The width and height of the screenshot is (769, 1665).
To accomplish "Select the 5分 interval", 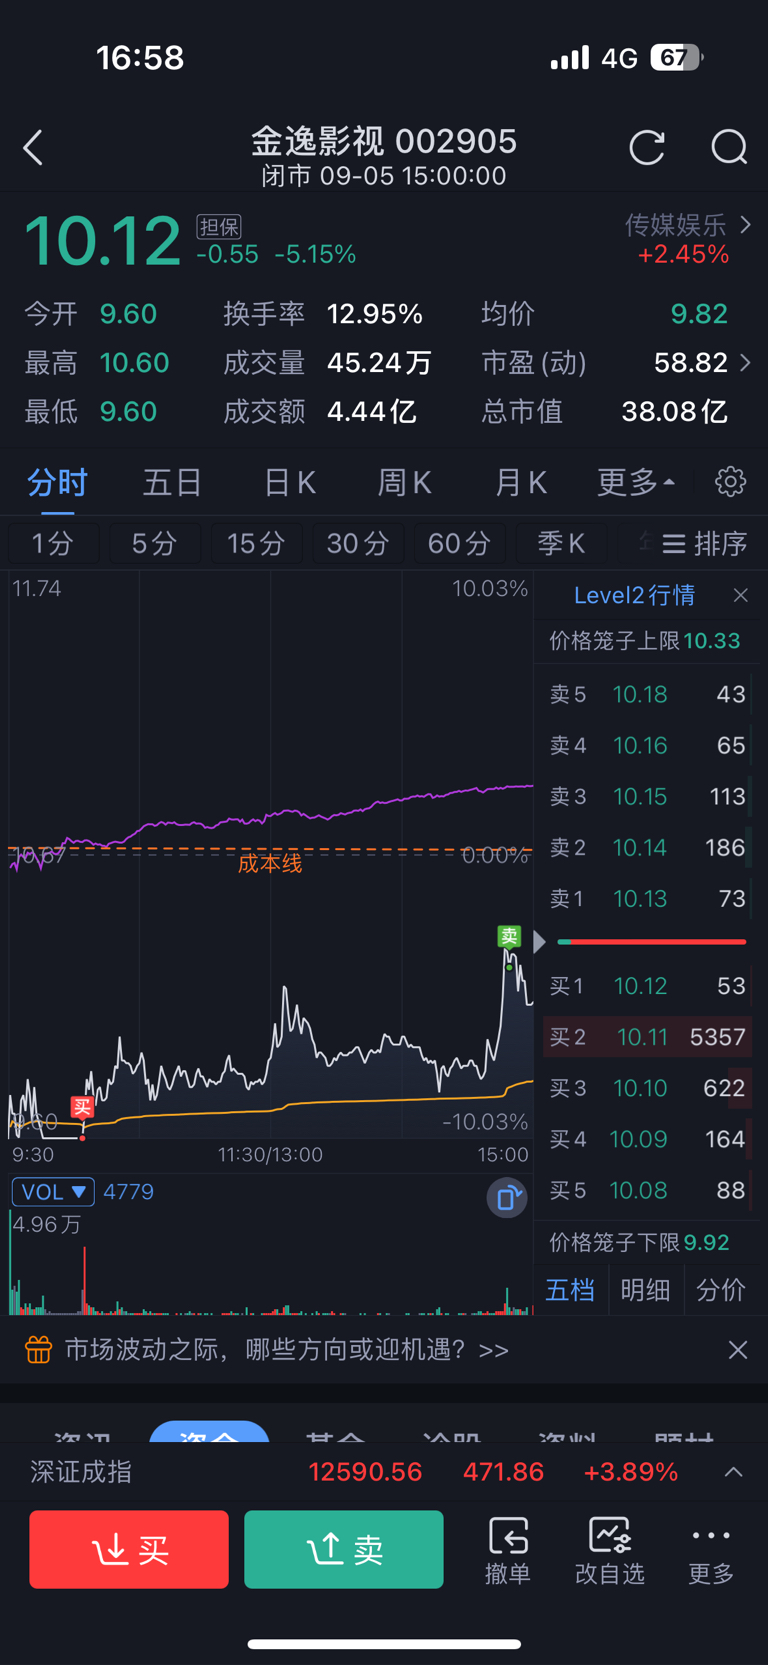I will 154,543.
